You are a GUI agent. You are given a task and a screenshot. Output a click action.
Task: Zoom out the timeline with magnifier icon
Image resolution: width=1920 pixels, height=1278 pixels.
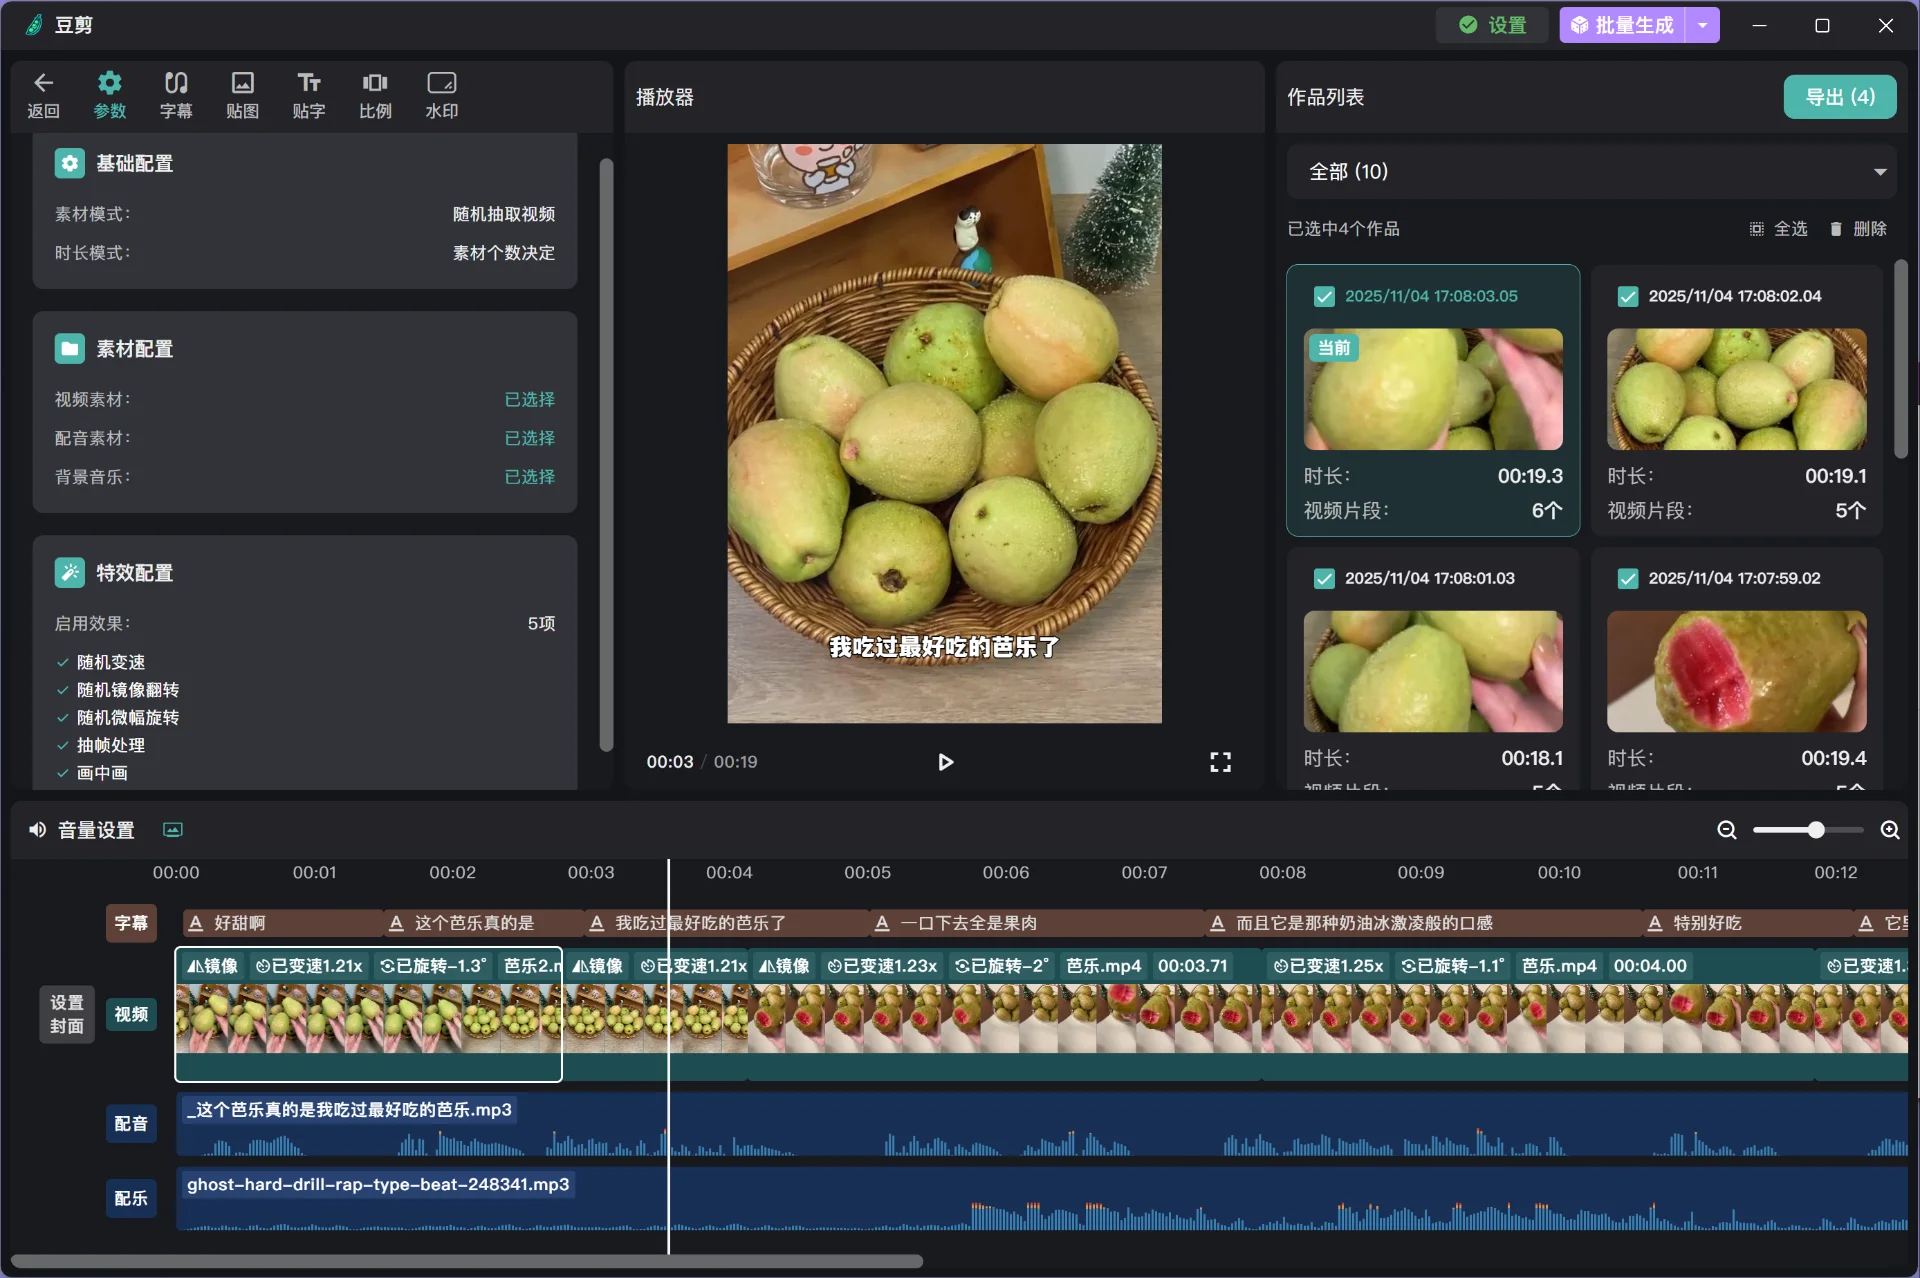(1727, 830)
